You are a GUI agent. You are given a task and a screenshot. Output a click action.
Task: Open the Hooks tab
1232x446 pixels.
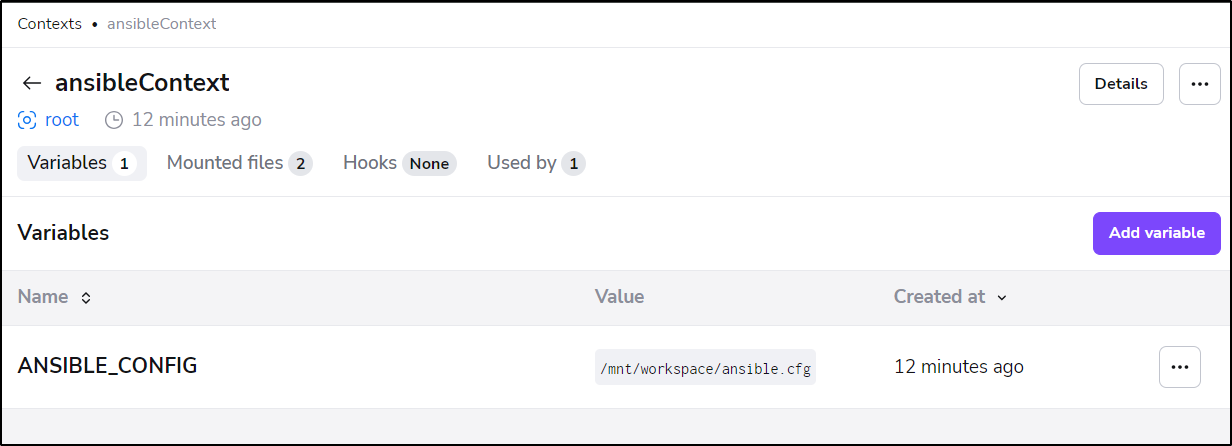[399, 163]
